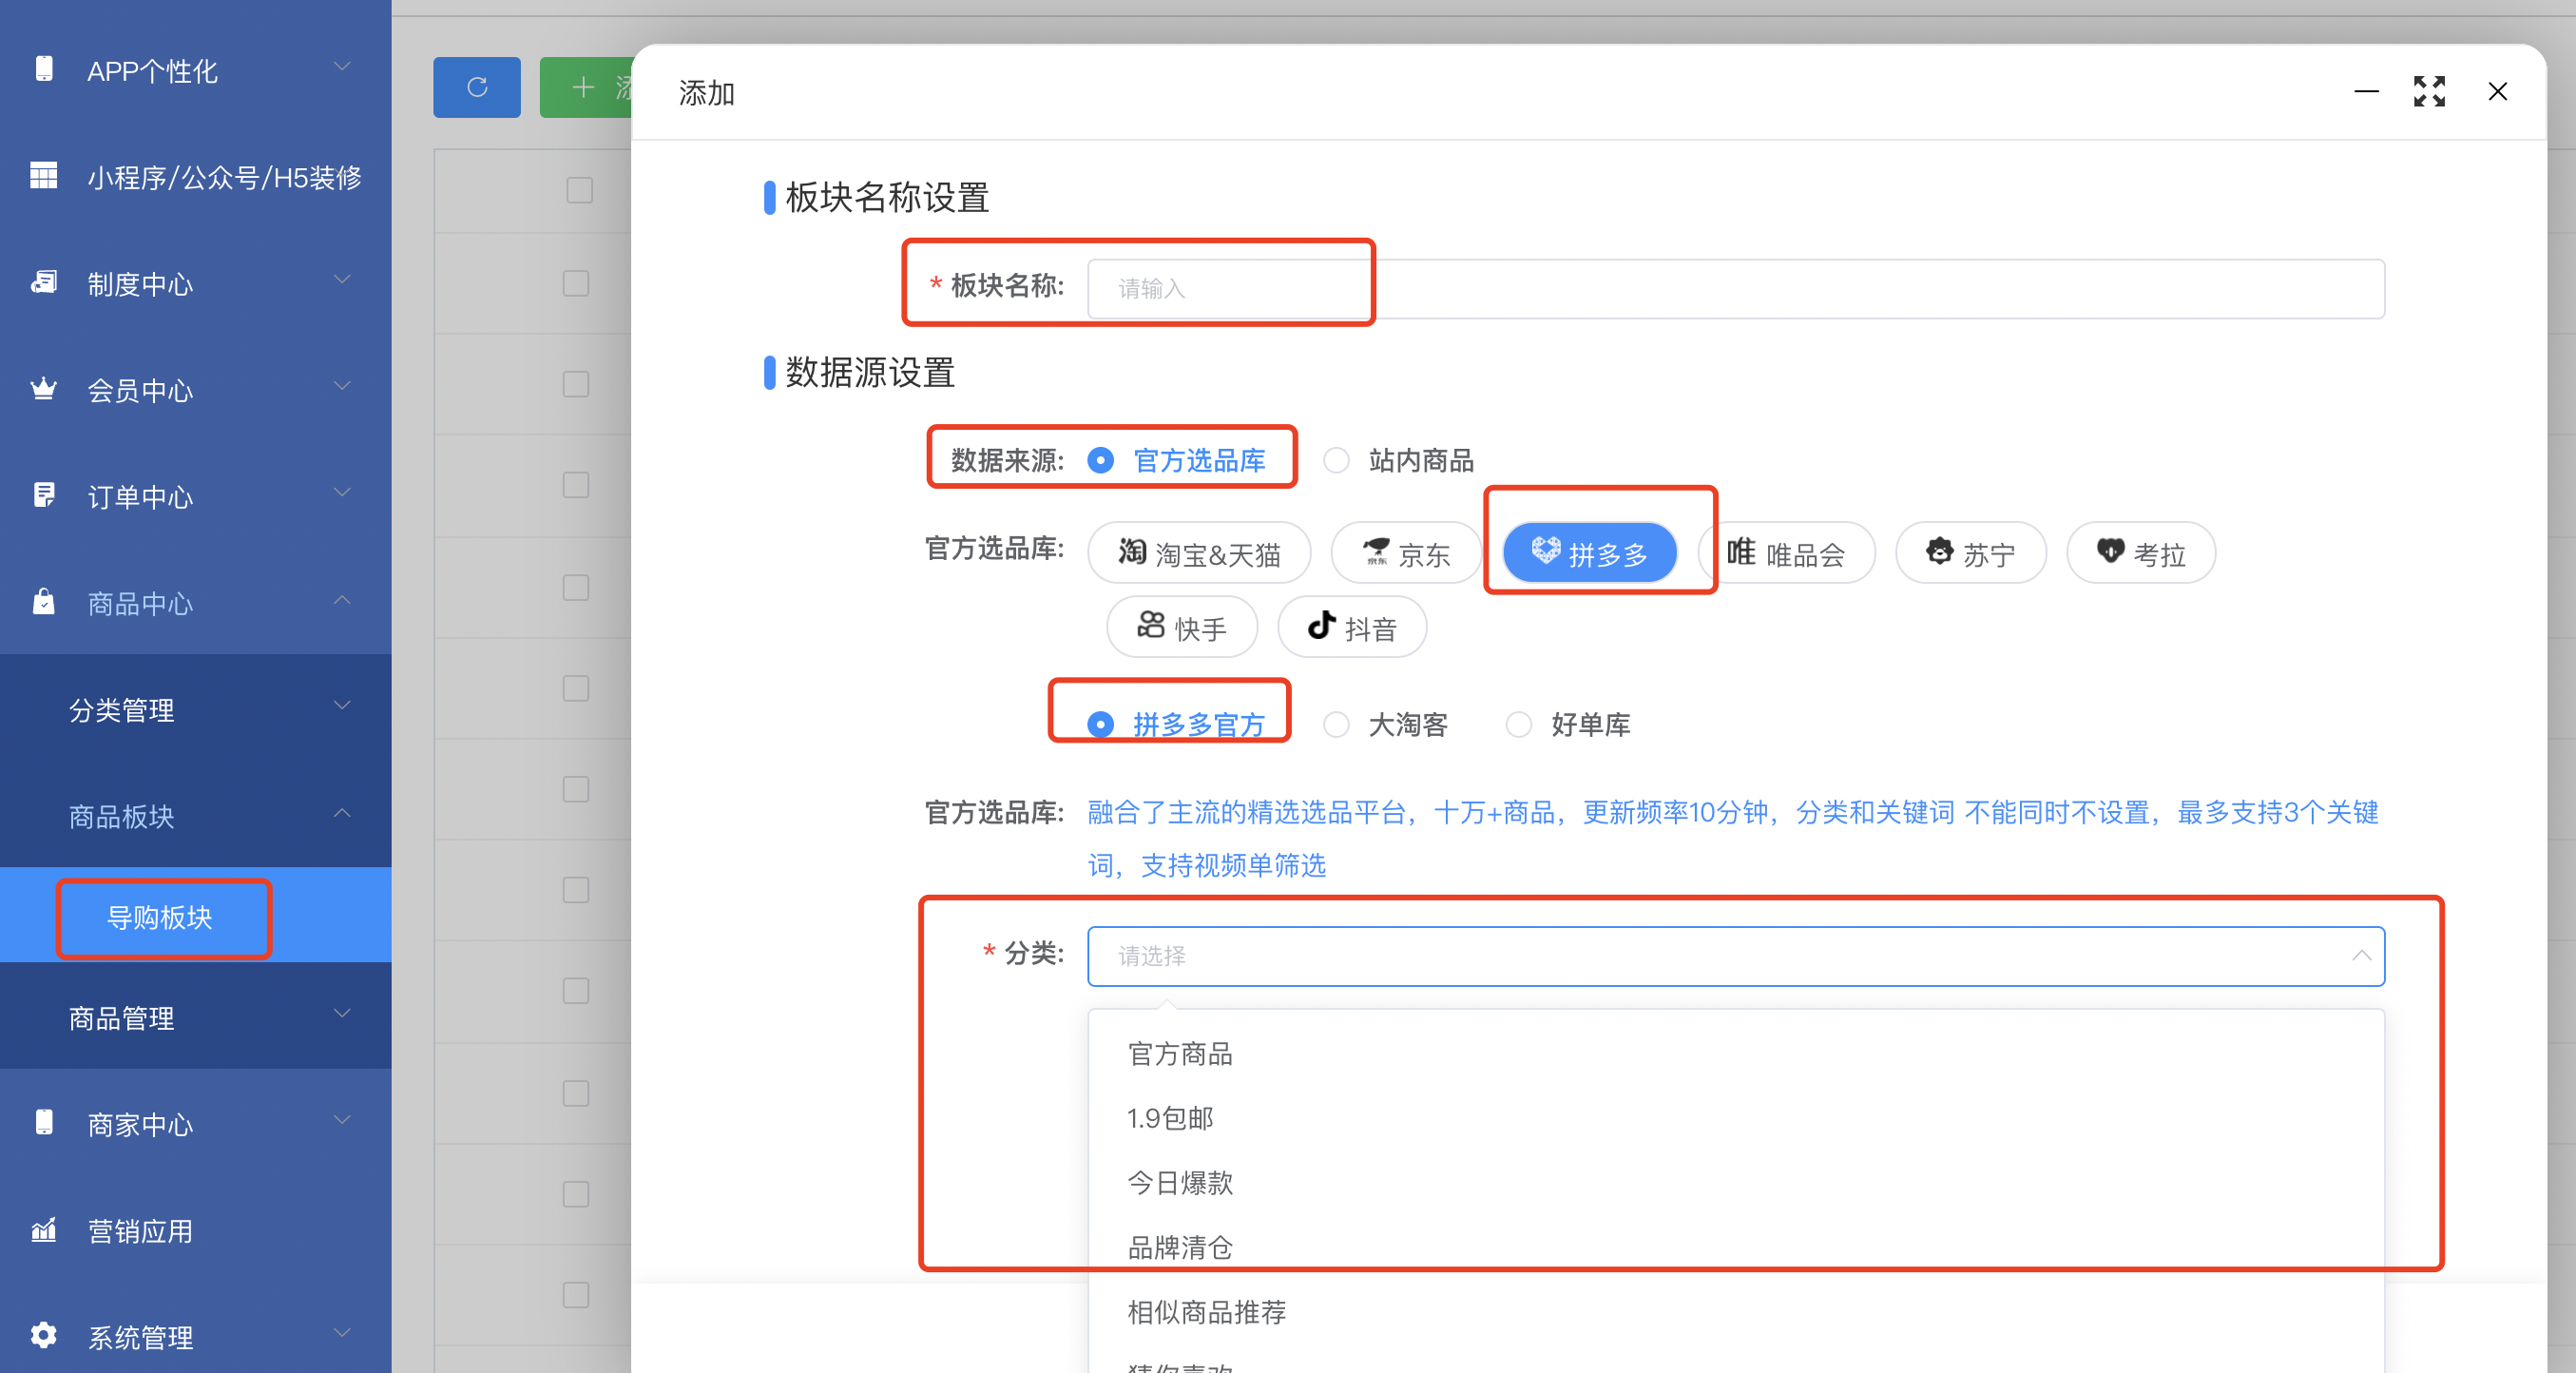The height and width of the screenshot is (1373, 2576).
Task: Select the 站内商品 data source radio
Action: 1336,460
